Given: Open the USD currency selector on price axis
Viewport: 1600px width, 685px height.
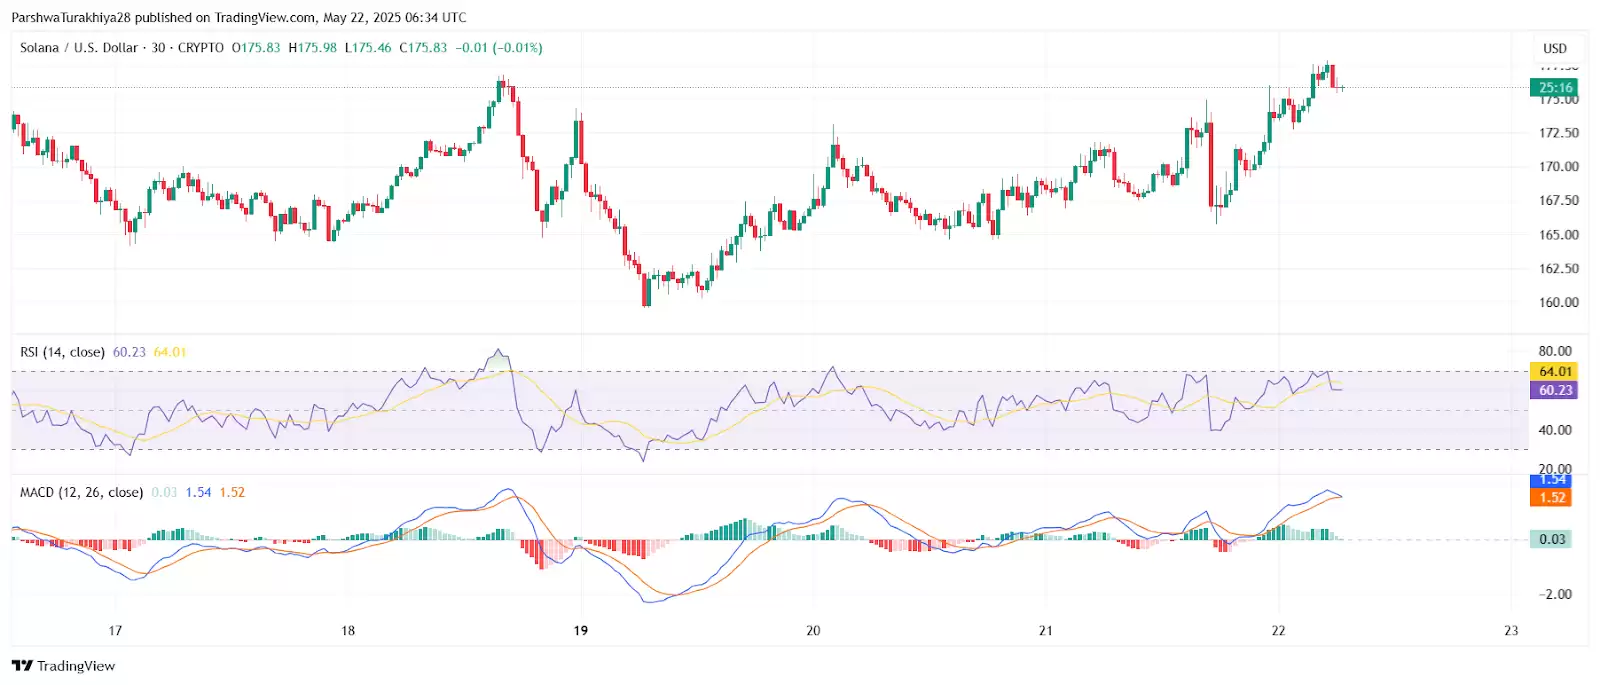Looking at the screenshot, I should pos(1554,48).
